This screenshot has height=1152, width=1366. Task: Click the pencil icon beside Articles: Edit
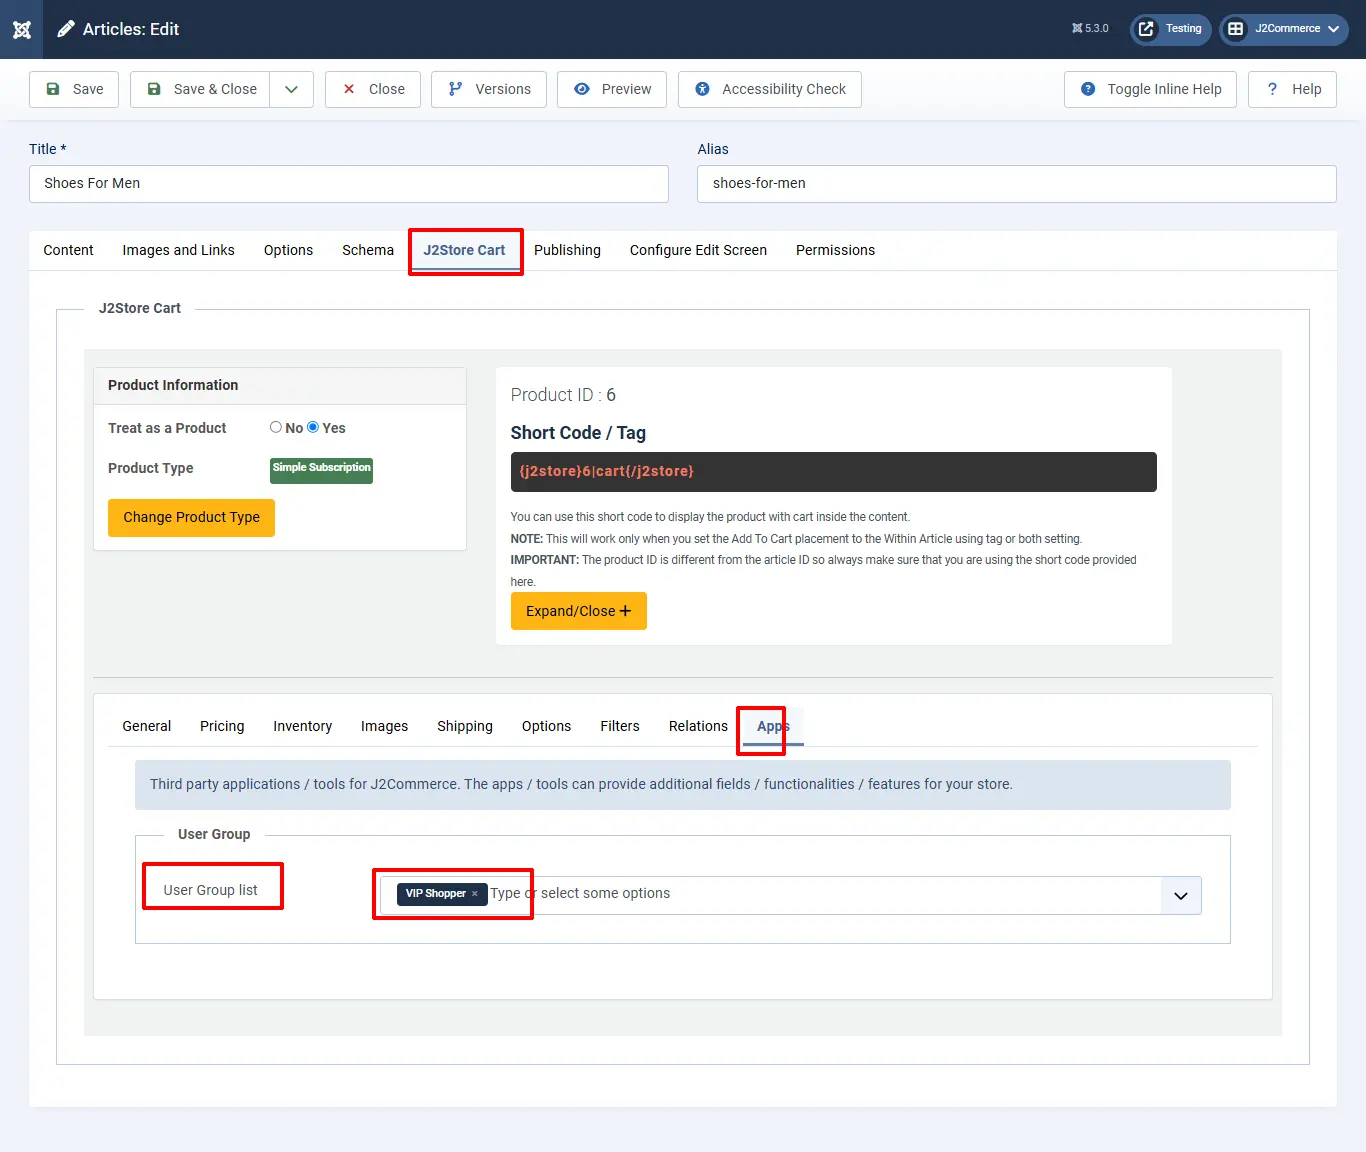pyautogui.click(x=66, y=29)
